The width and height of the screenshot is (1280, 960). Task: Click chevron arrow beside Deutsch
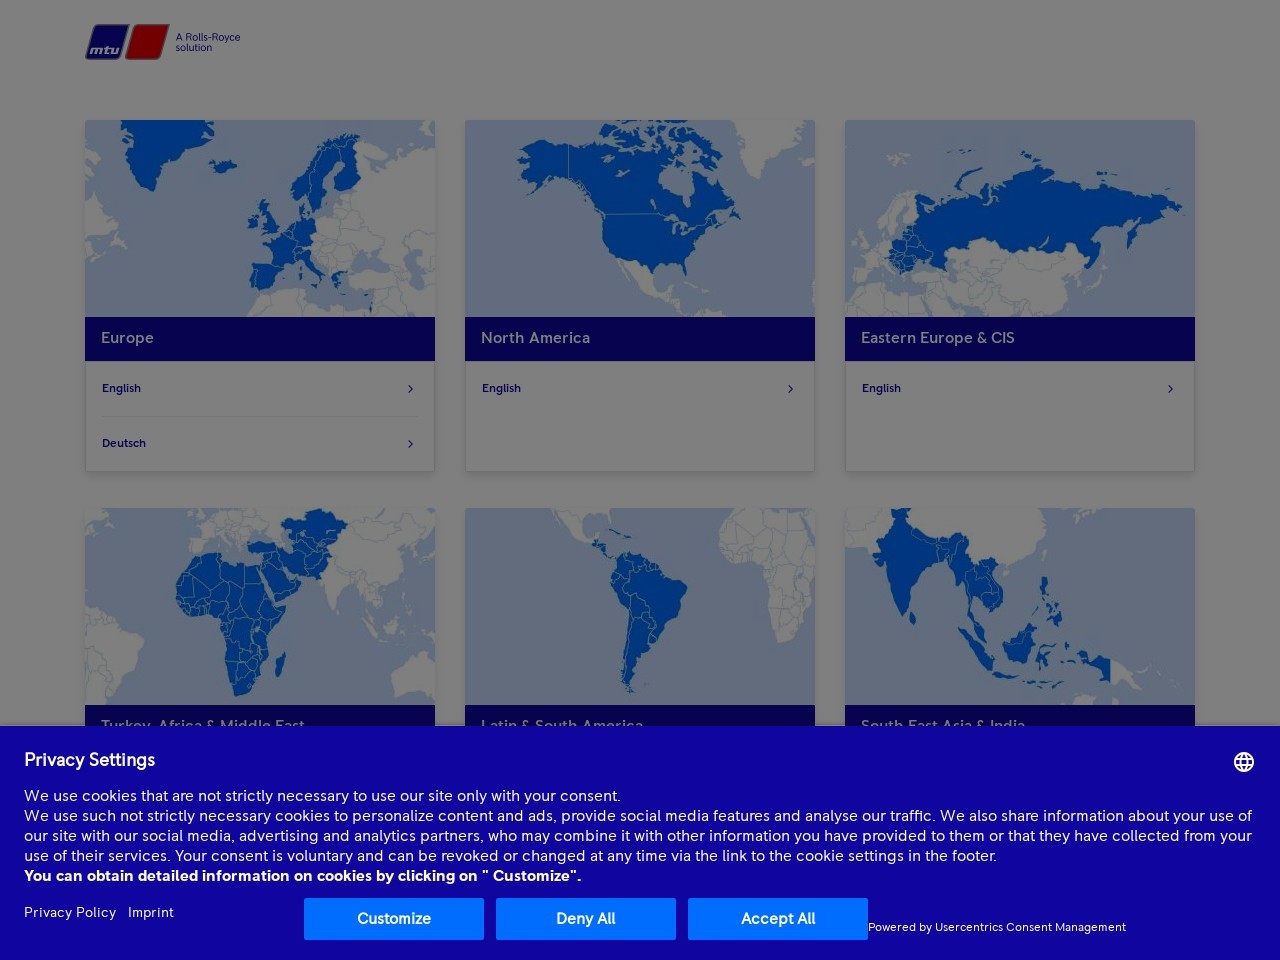point(410,444)
